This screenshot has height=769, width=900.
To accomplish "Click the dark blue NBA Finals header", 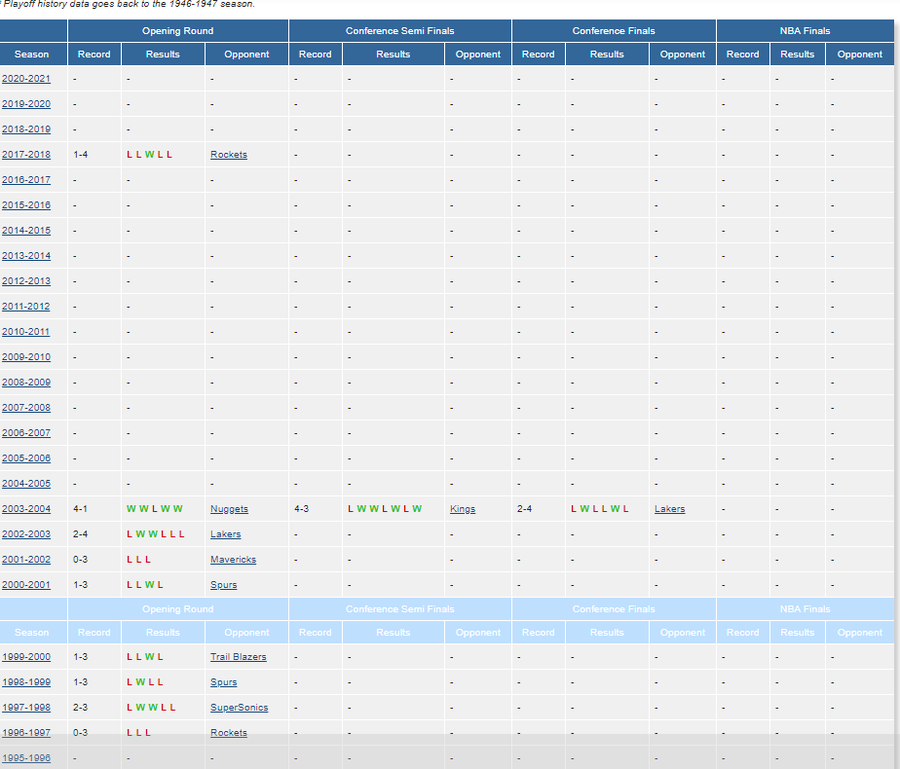I will pyautogui.click(x=805, y=31).
